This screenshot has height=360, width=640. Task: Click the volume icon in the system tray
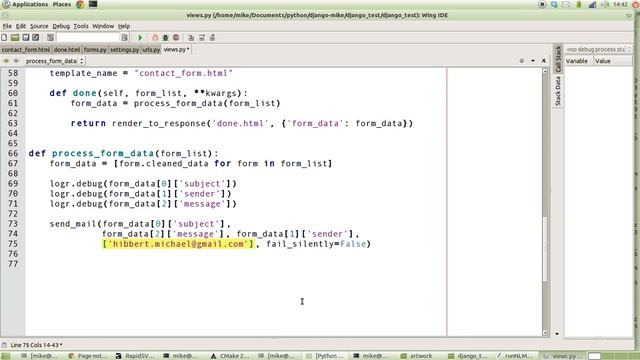605,4
